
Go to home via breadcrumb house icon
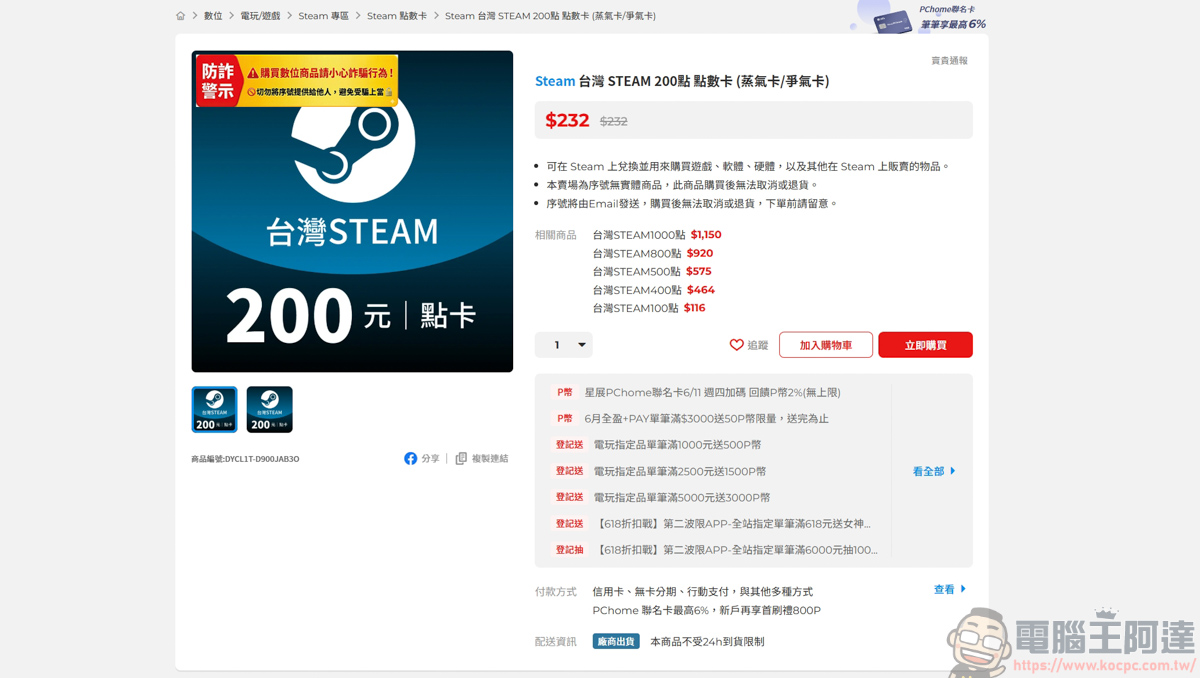click(180, 16)
